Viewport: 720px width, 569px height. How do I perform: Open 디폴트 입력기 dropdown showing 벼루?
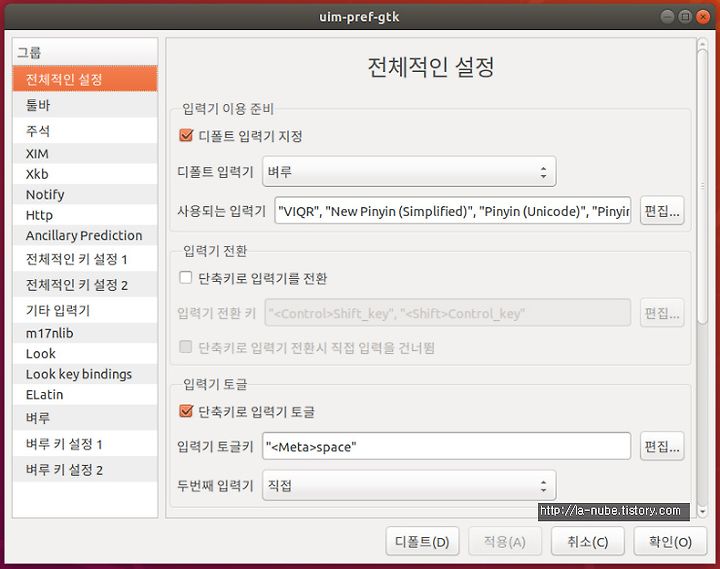tap(409, 171)
